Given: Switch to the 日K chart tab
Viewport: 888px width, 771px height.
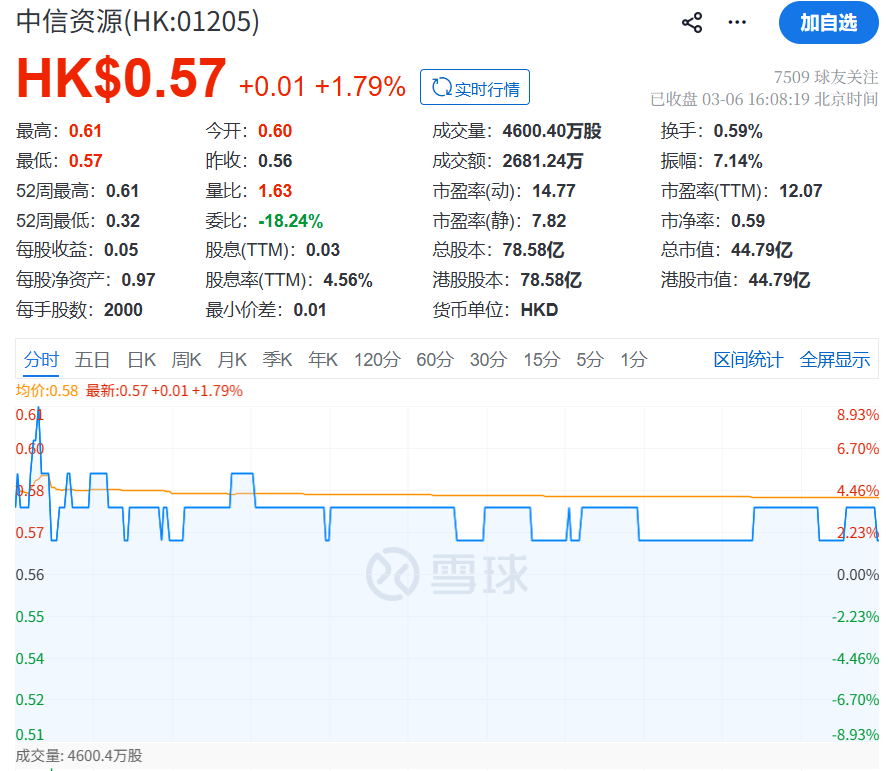Looking at the screenshot, I should pyautogui.click(x=142, y=360).
